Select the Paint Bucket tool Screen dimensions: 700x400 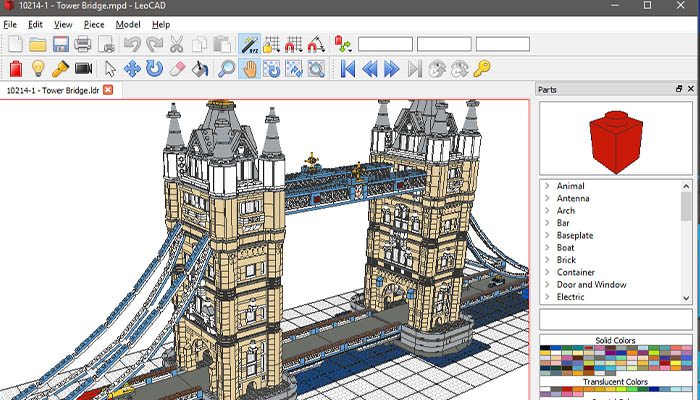click(200, 68)
